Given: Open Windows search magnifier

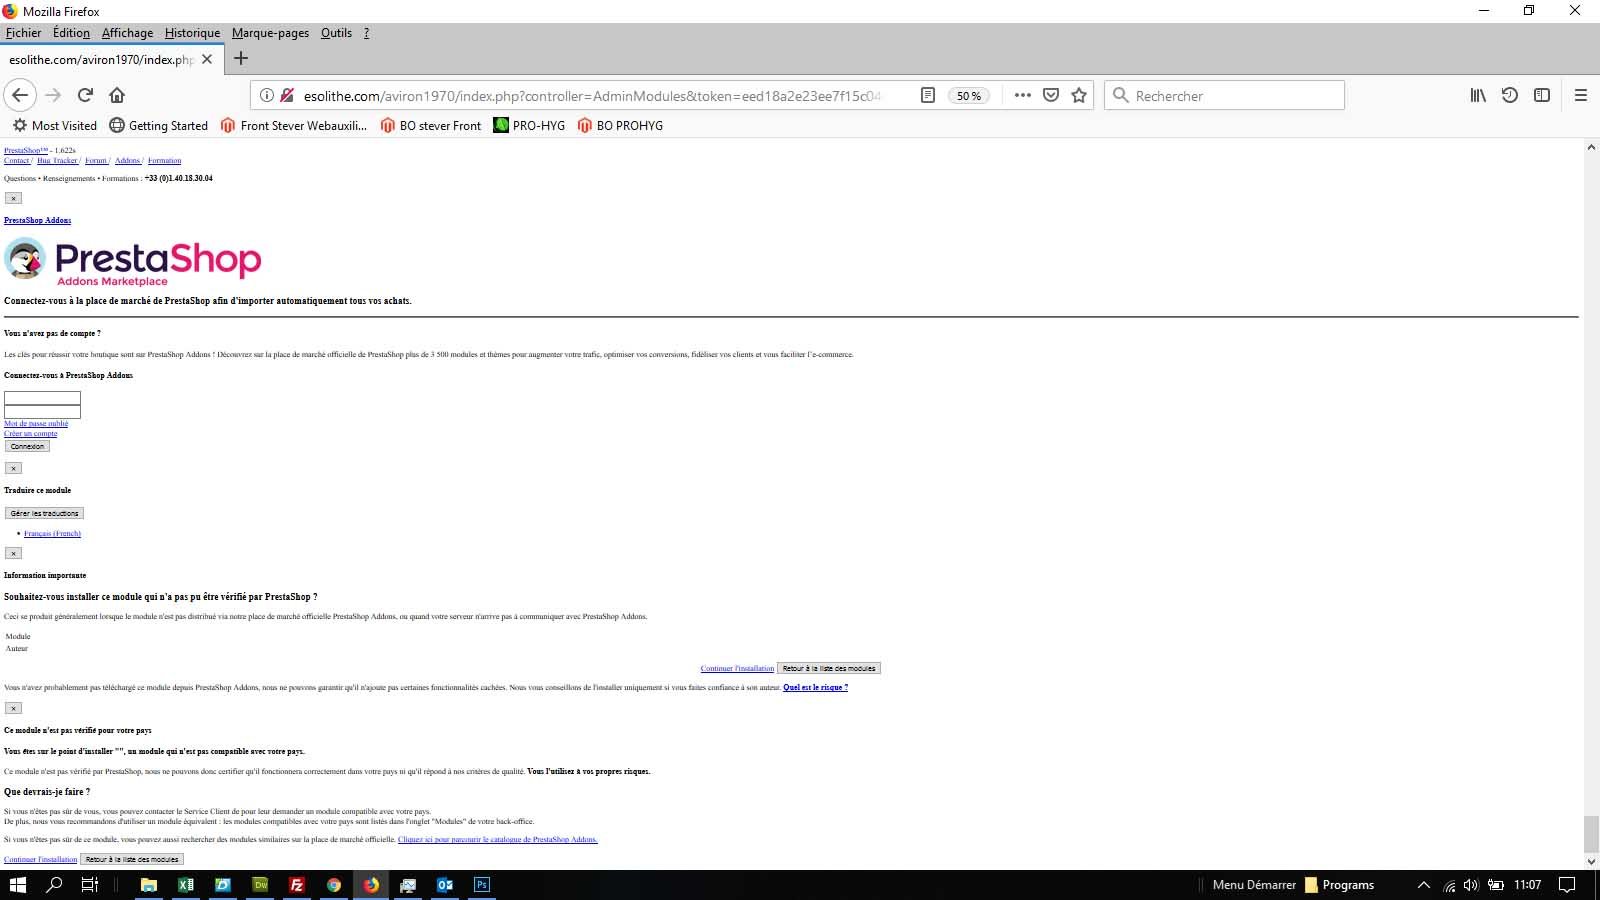Looking at the screenshot, I should (x=54, y=885).
